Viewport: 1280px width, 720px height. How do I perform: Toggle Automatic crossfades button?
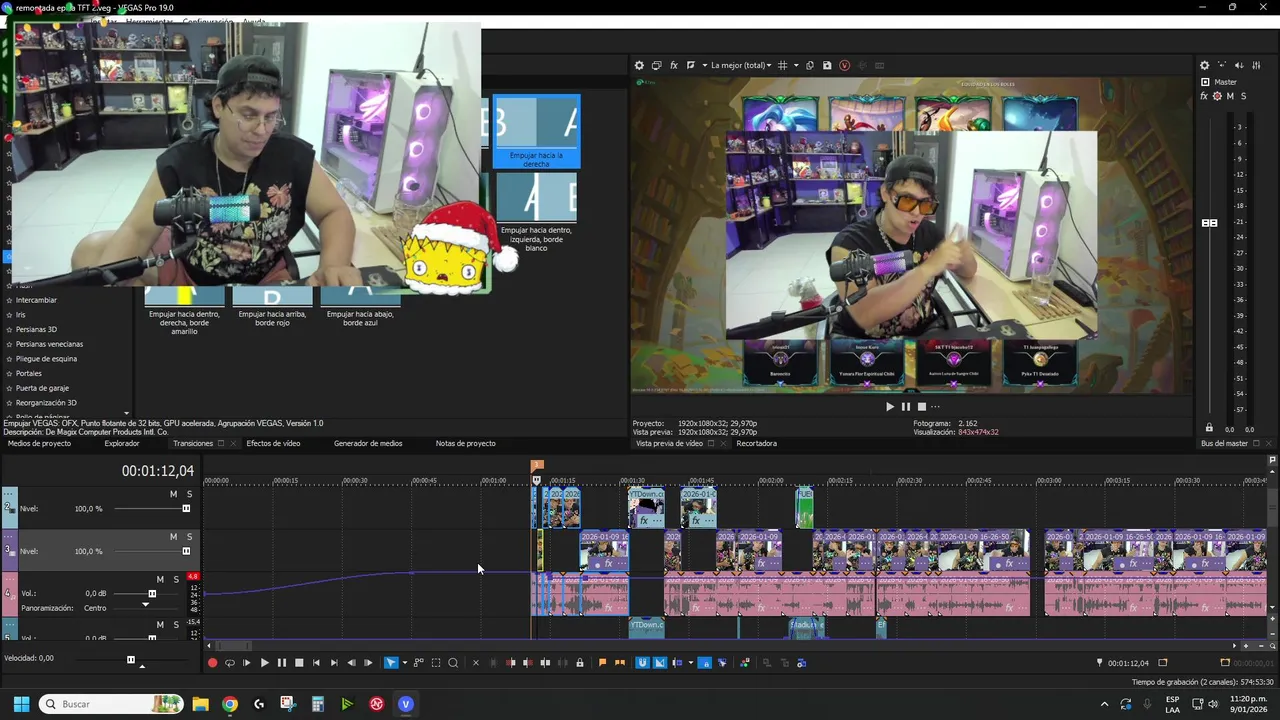[x=659, y=663]
